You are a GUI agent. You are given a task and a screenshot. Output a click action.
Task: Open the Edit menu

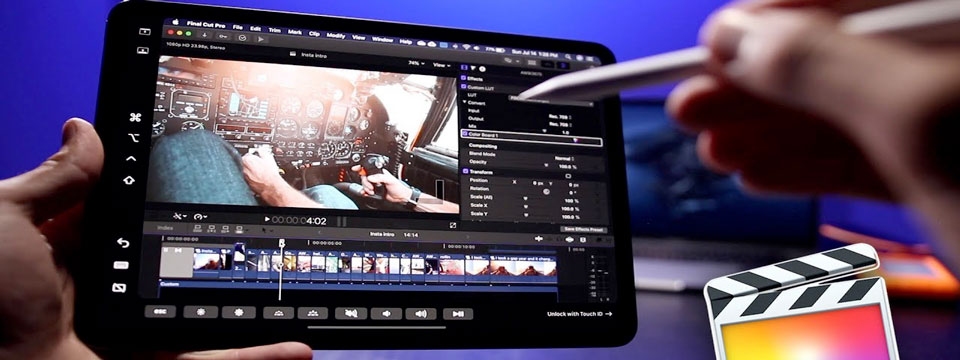coord(255,29)
